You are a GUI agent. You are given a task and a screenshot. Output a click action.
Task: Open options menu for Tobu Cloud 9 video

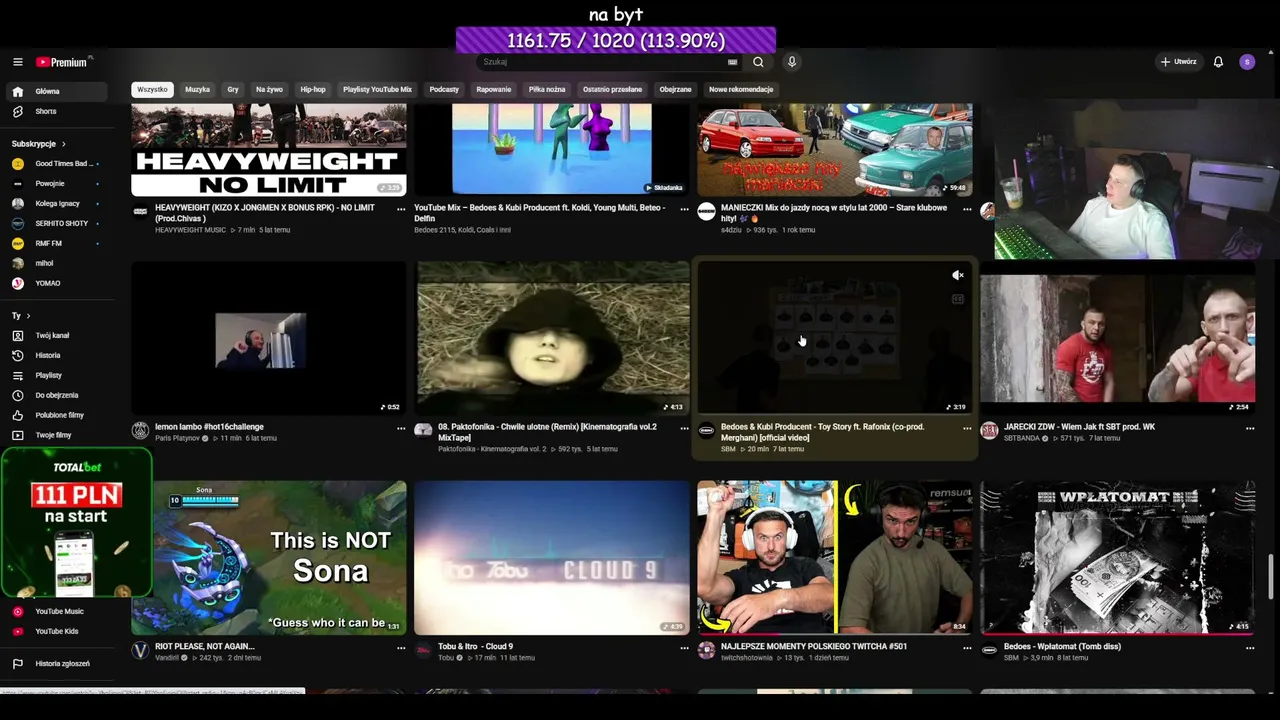(x=684, y=647)
